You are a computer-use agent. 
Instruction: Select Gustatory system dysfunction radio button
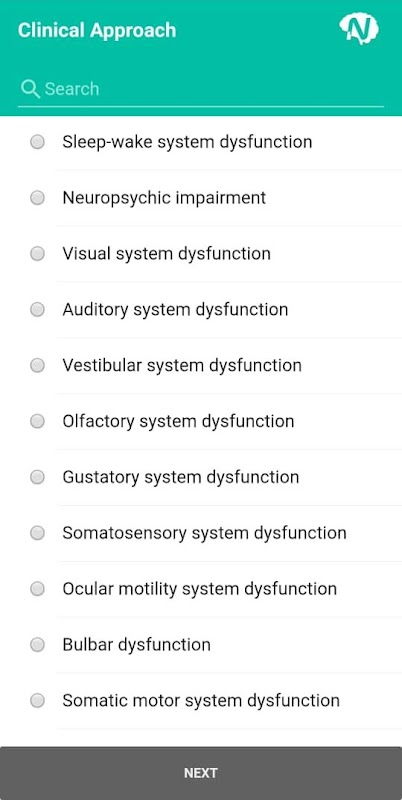click(37, 477)
